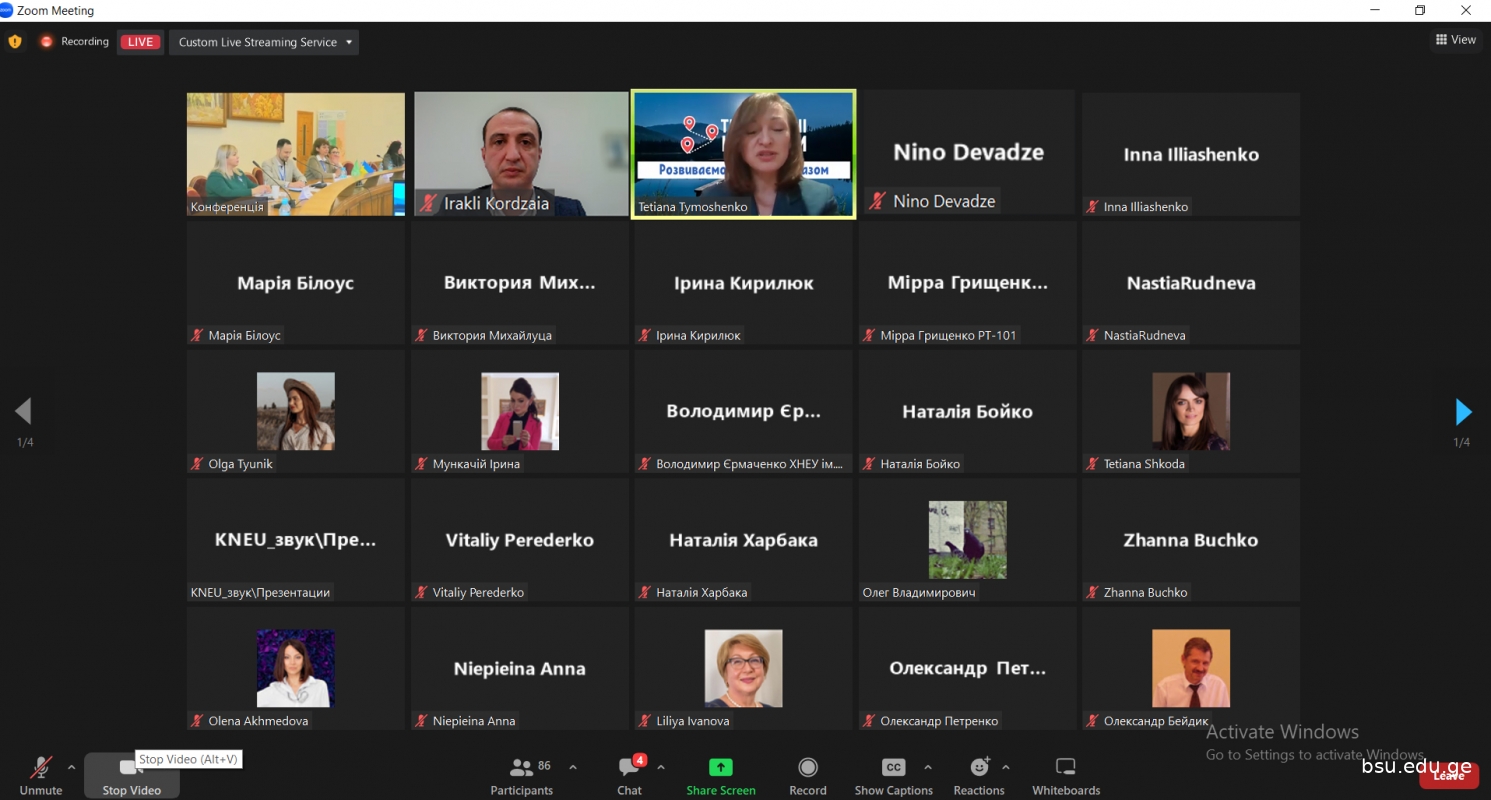Go to previous gallery page arrow
1491x800 pixels.
pyautogui.click(x=23, y=411)
